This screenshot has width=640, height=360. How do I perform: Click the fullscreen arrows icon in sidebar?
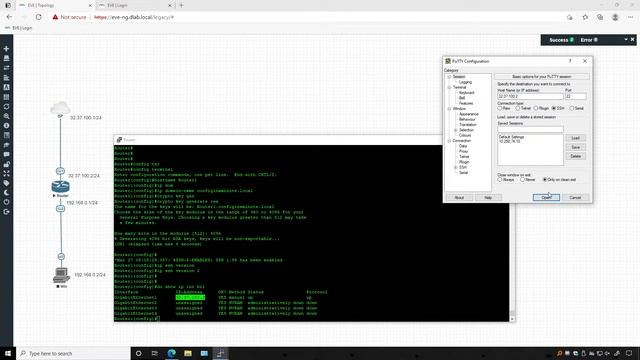click(x=6, y=173)
